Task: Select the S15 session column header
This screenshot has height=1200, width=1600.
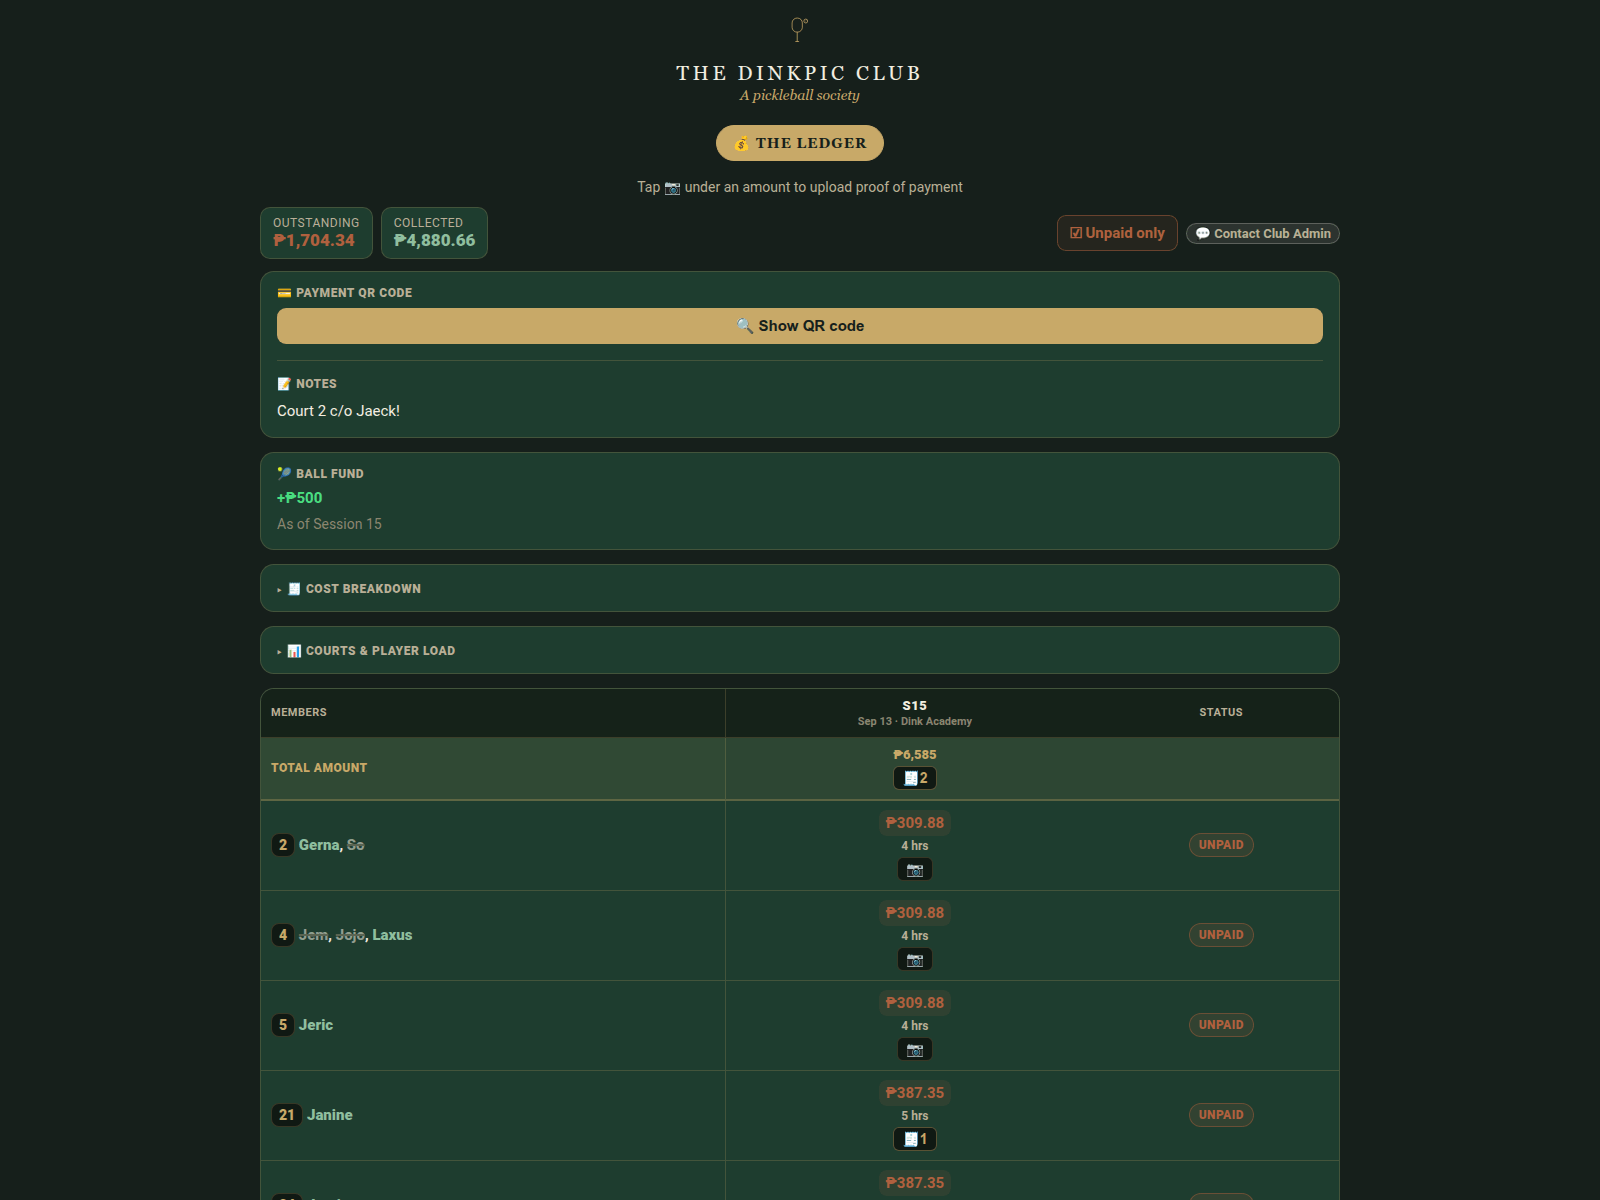Action: click(x=915, y=713)
